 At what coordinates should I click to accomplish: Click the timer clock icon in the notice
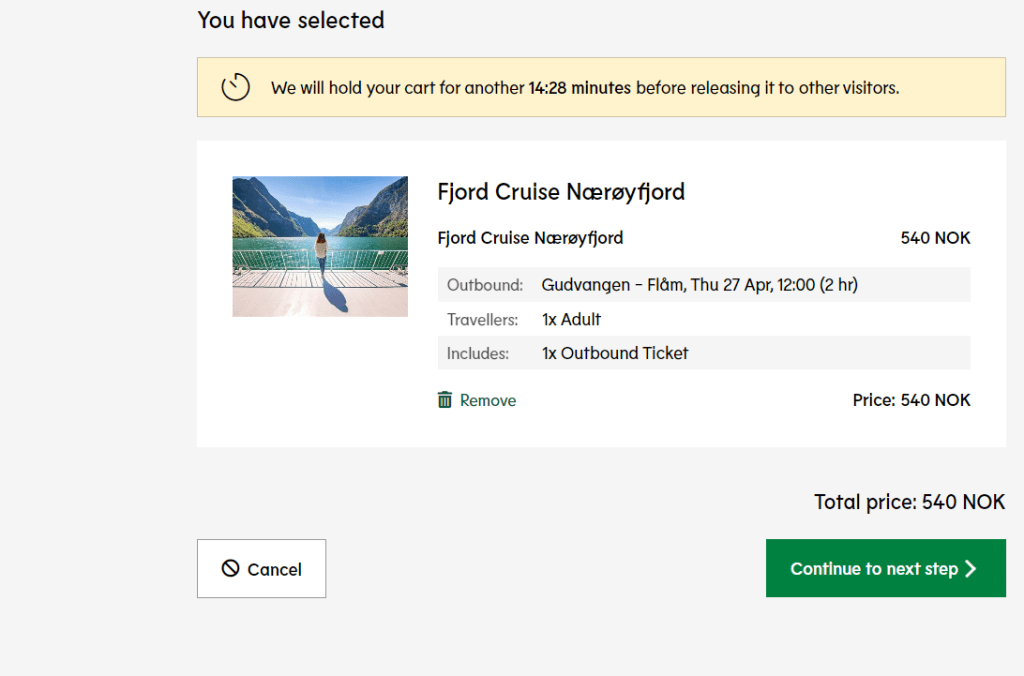(x=236, y=87)
